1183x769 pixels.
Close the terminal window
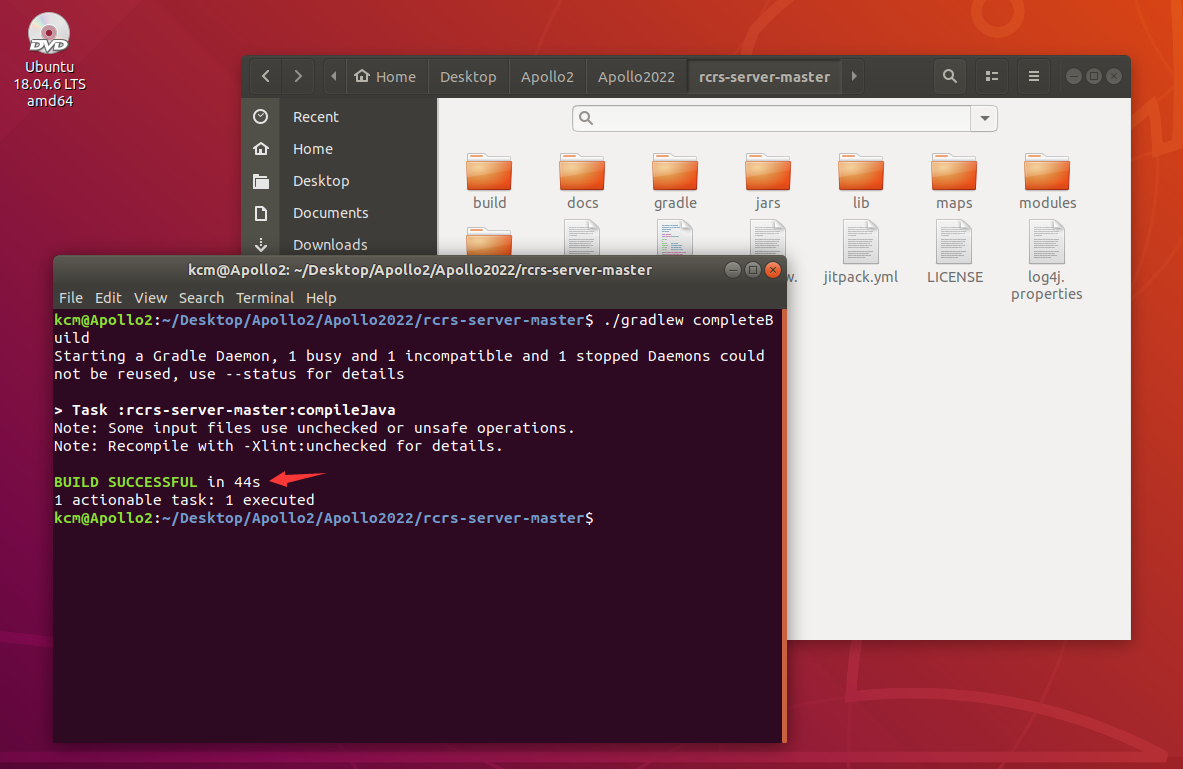coord(773,270)
